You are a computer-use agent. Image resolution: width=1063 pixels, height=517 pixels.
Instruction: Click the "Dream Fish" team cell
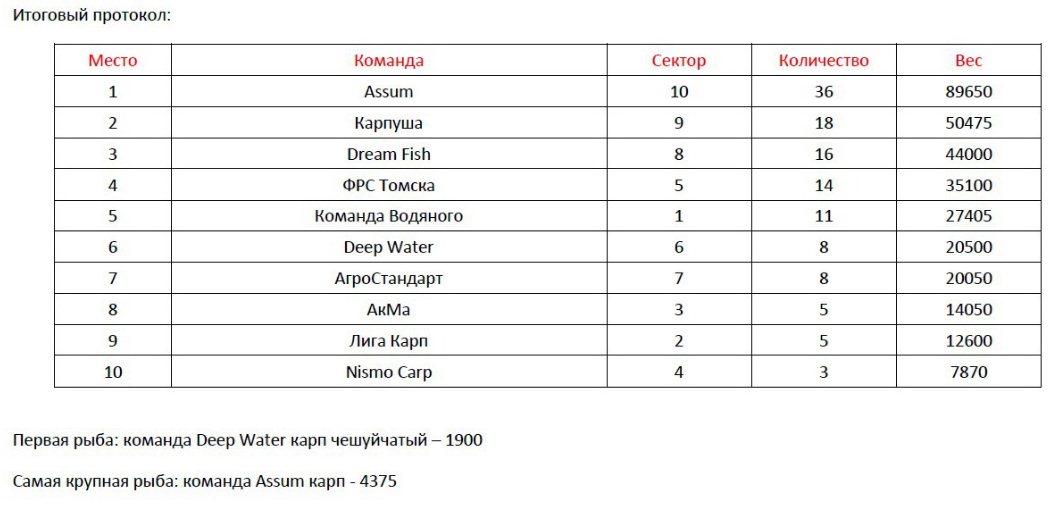[x=388, y=154]
